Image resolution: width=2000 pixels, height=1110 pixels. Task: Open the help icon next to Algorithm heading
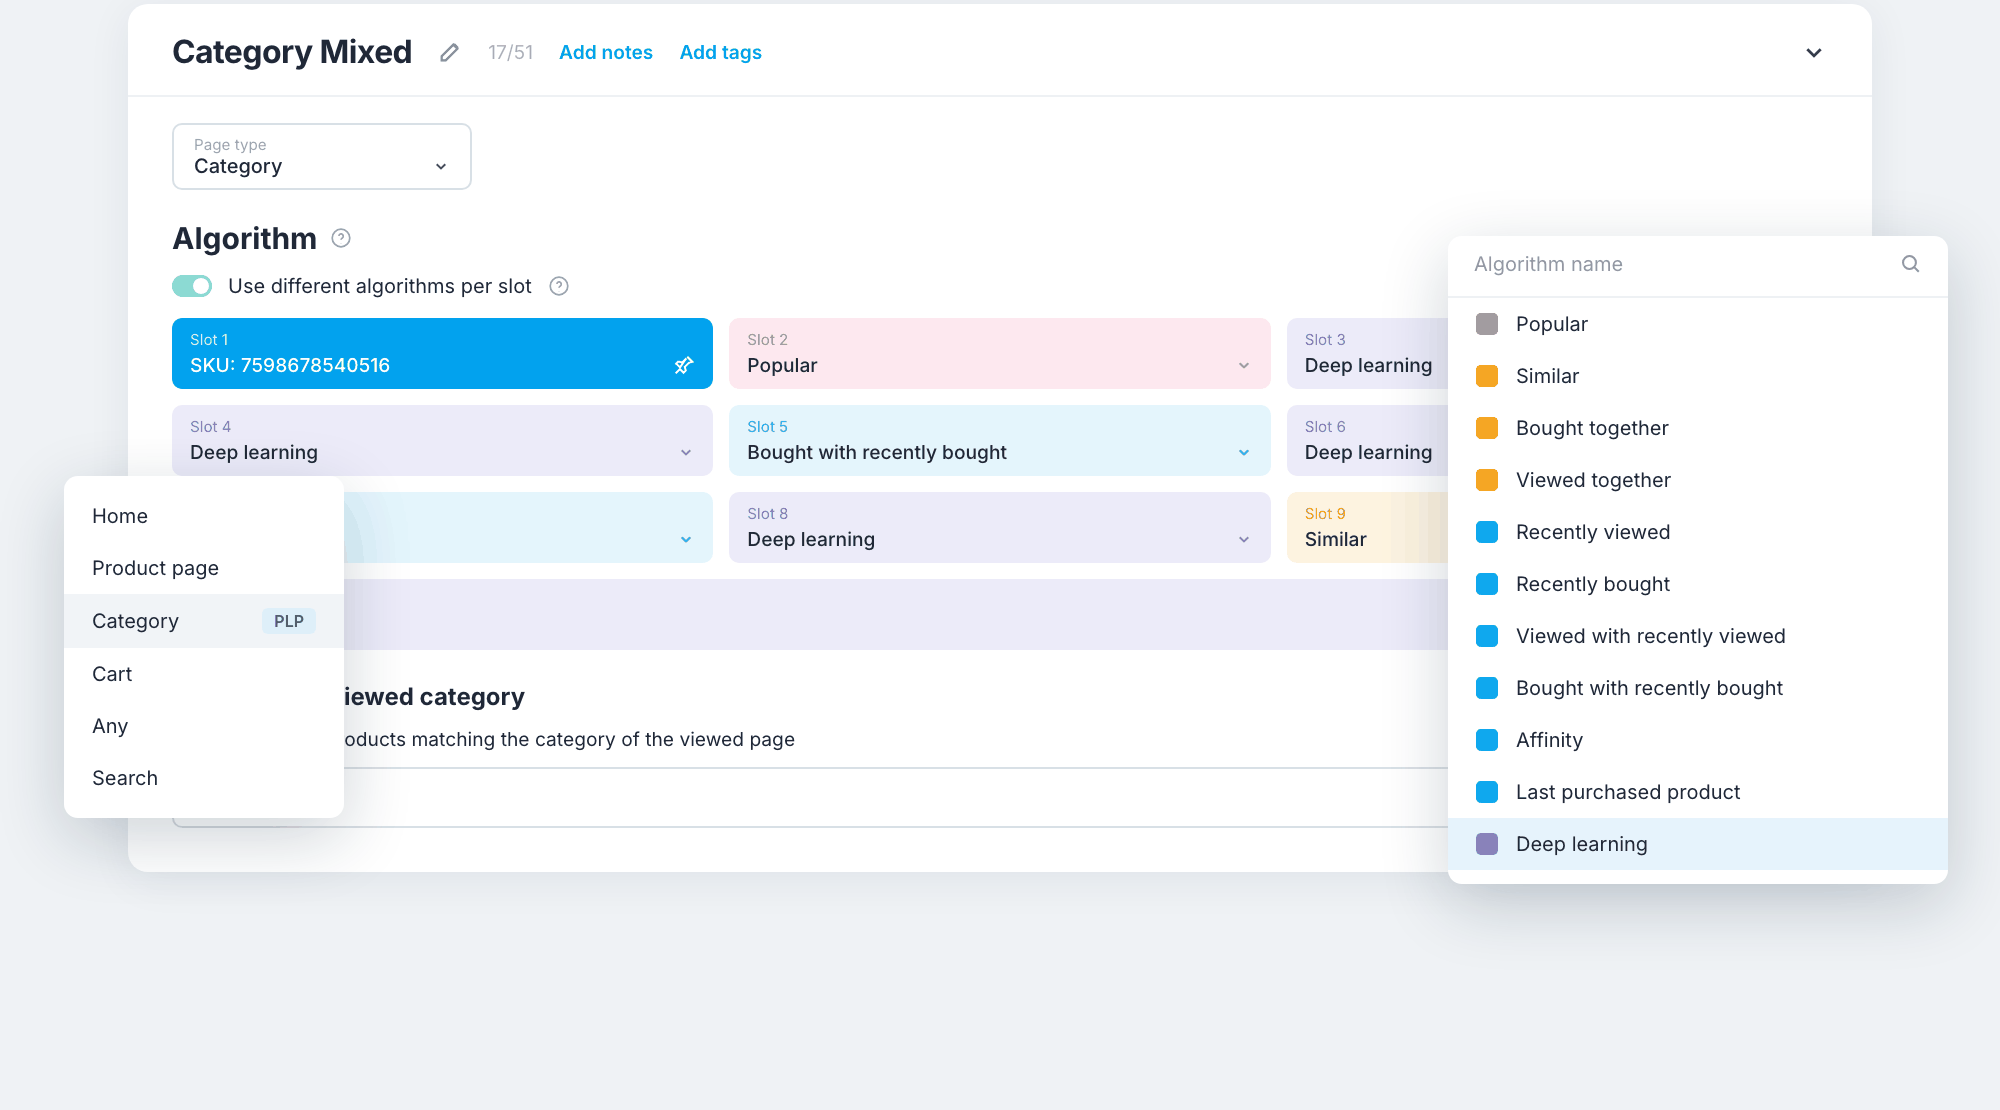(341, 238)
